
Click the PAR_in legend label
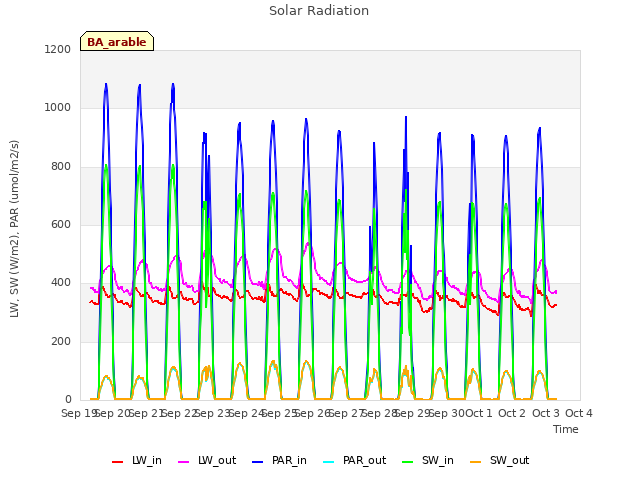[289, 460]
